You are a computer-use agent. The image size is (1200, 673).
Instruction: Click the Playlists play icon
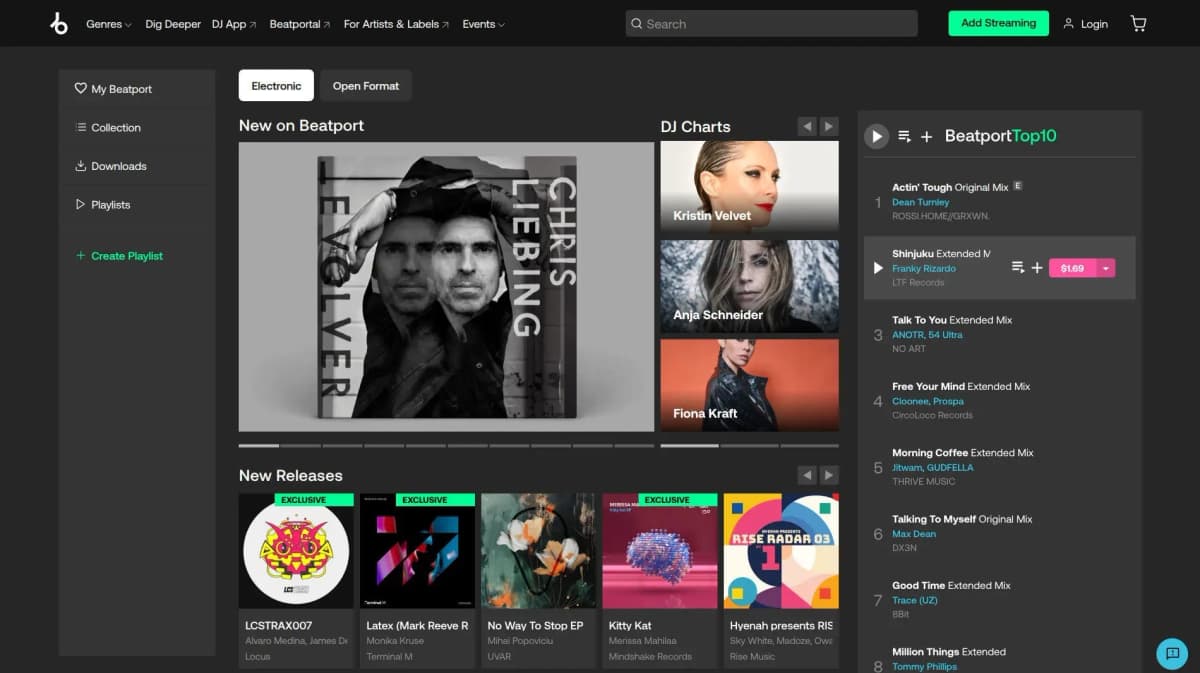point(81,204)
